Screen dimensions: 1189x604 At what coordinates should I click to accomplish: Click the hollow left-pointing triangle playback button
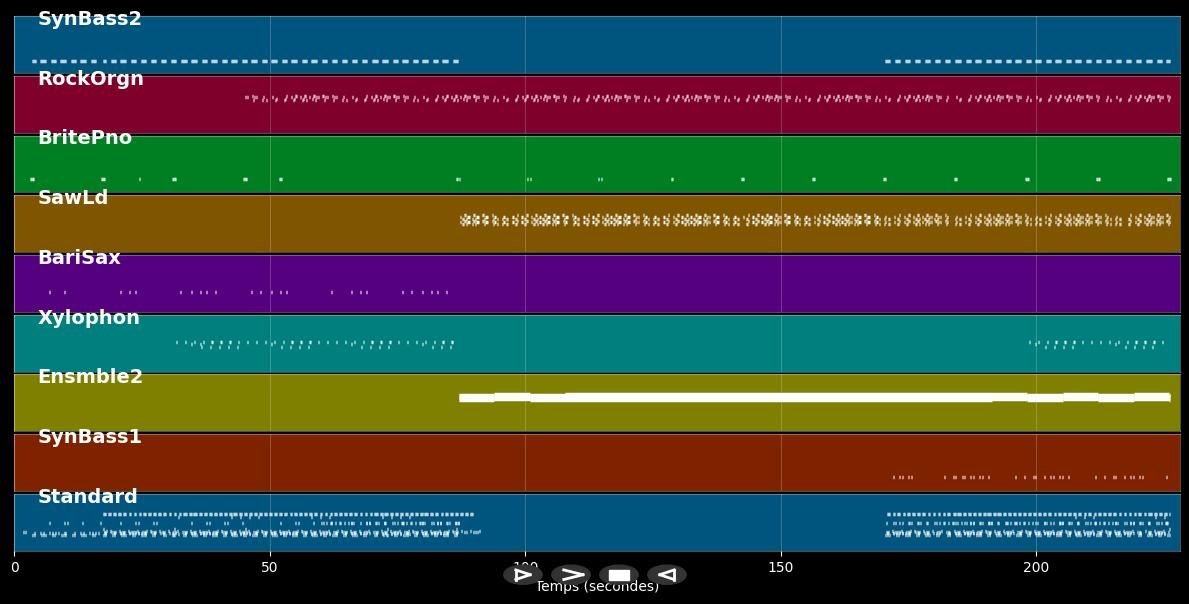[666, 575]
